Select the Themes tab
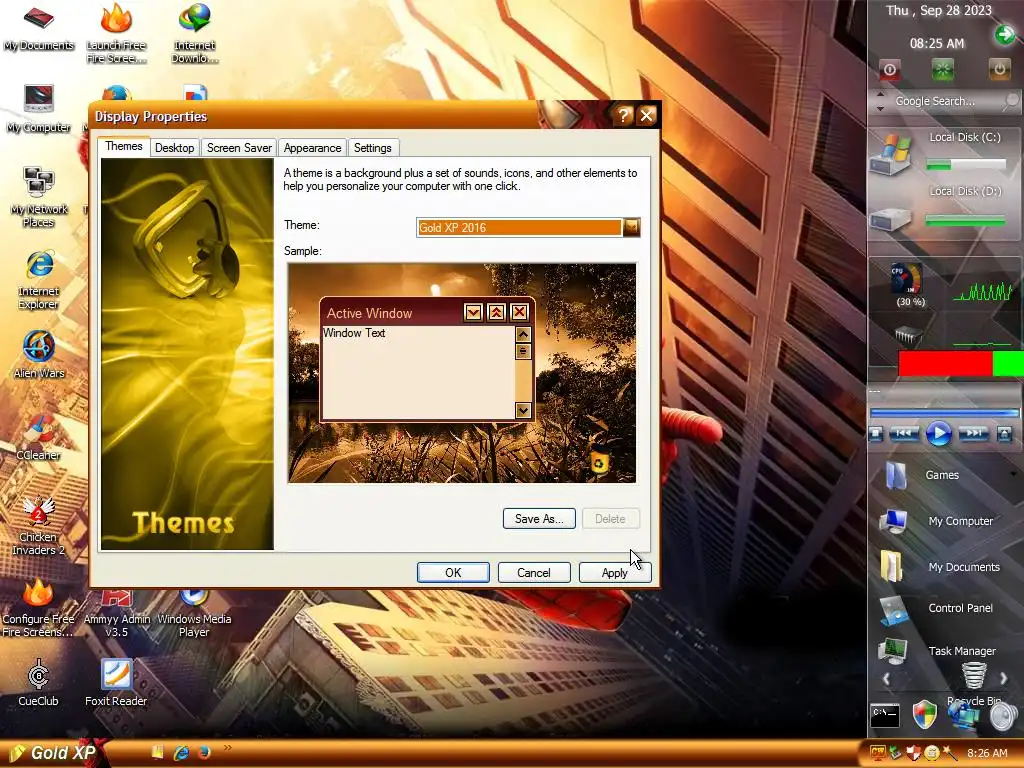The image size is (1024, 768). [x=123, y=146]
